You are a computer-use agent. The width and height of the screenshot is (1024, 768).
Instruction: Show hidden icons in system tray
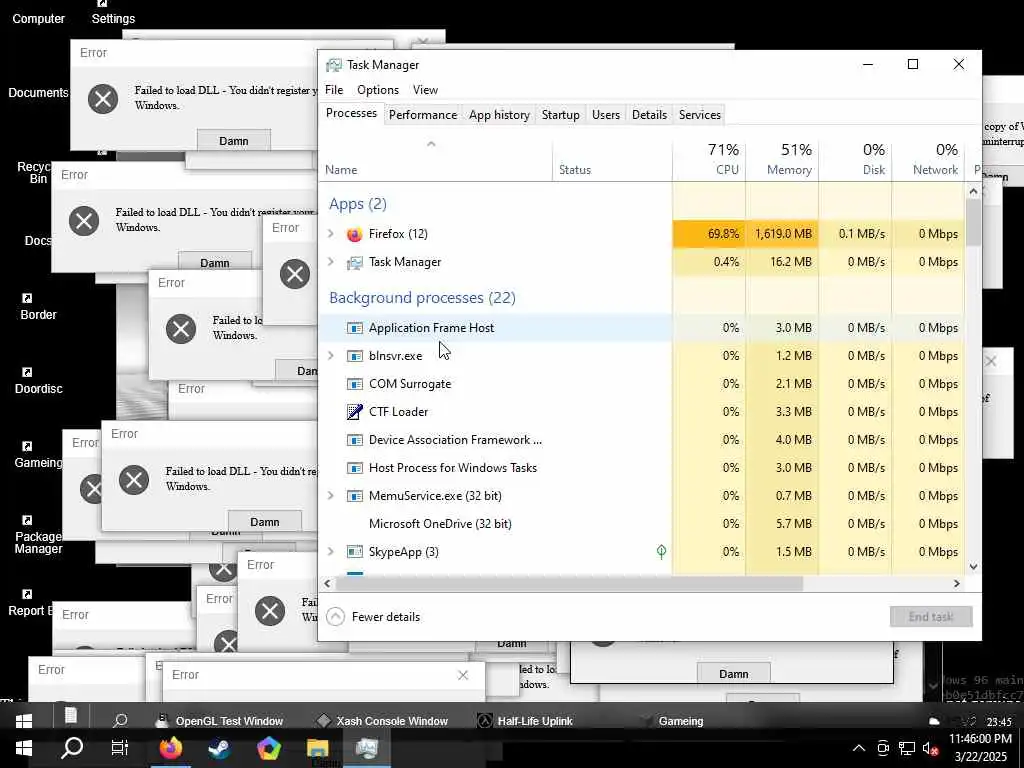pos(859,748)
